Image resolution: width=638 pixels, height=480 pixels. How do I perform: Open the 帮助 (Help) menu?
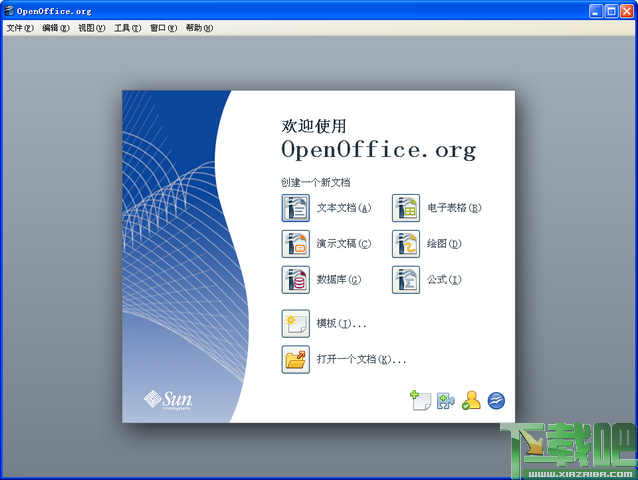point(199,28)
